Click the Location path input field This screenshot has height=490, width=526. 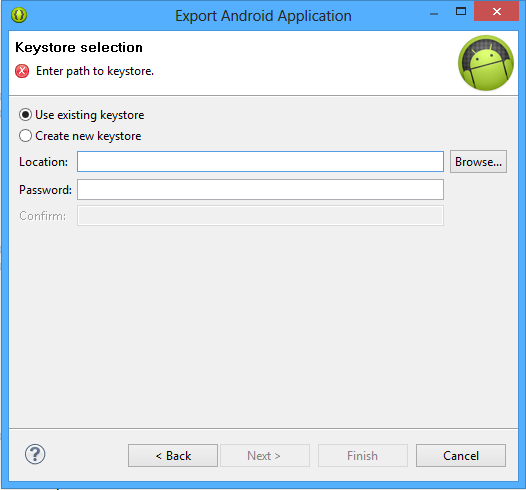(260, 162)
